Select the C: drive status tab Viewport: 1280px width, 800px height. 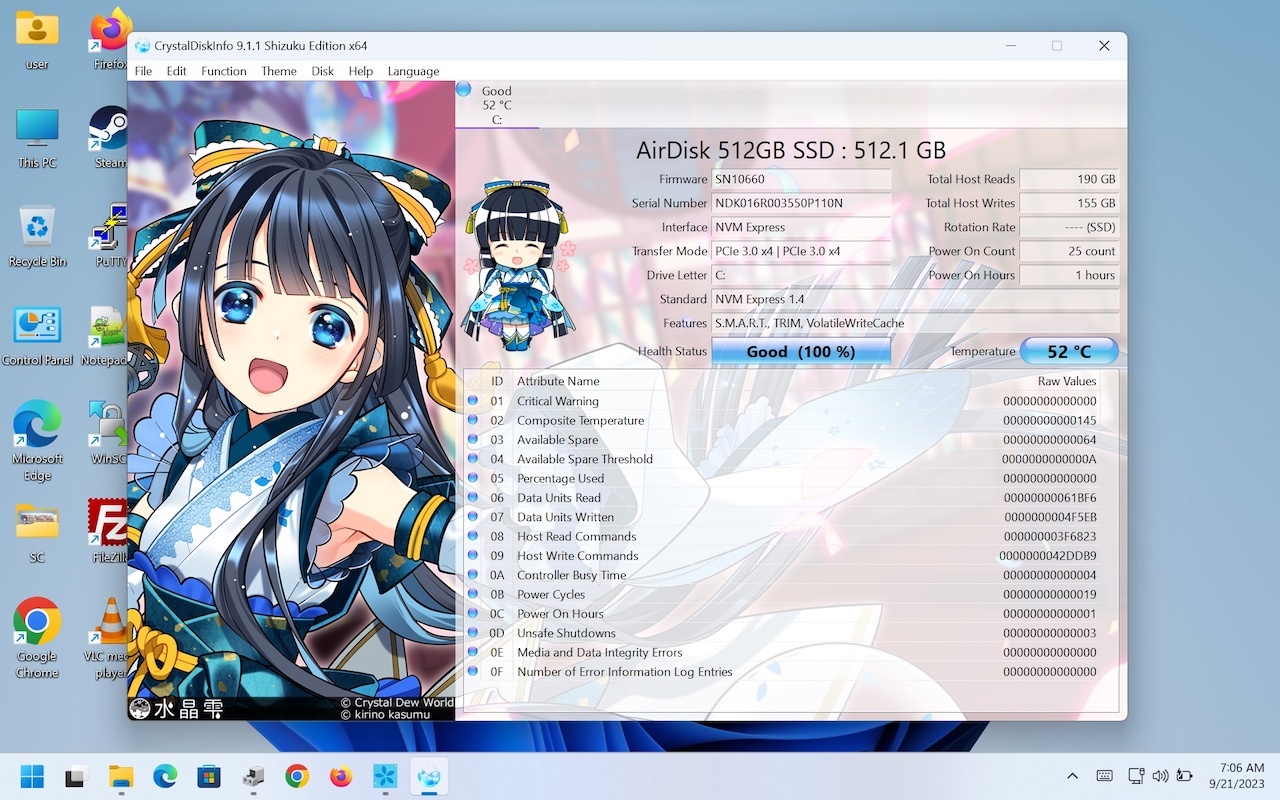point(496,104)
